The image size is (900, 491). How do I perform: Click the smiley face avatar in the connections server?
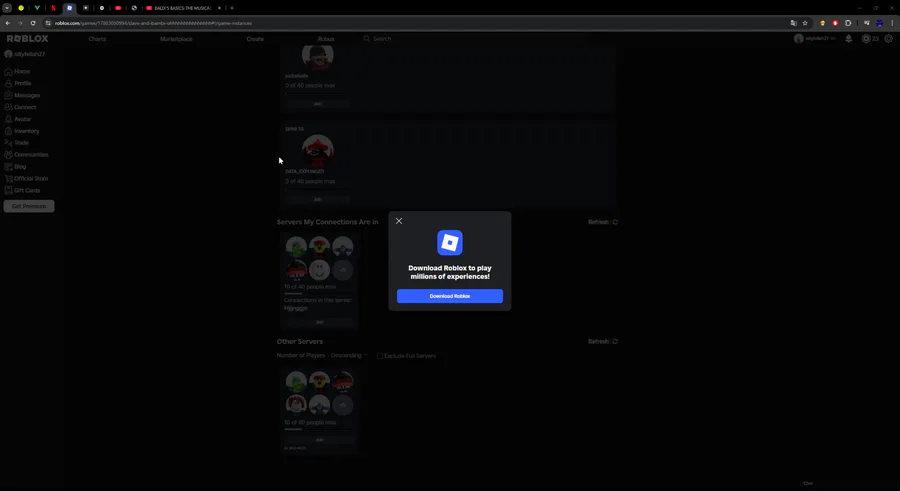tap(319, 269)
